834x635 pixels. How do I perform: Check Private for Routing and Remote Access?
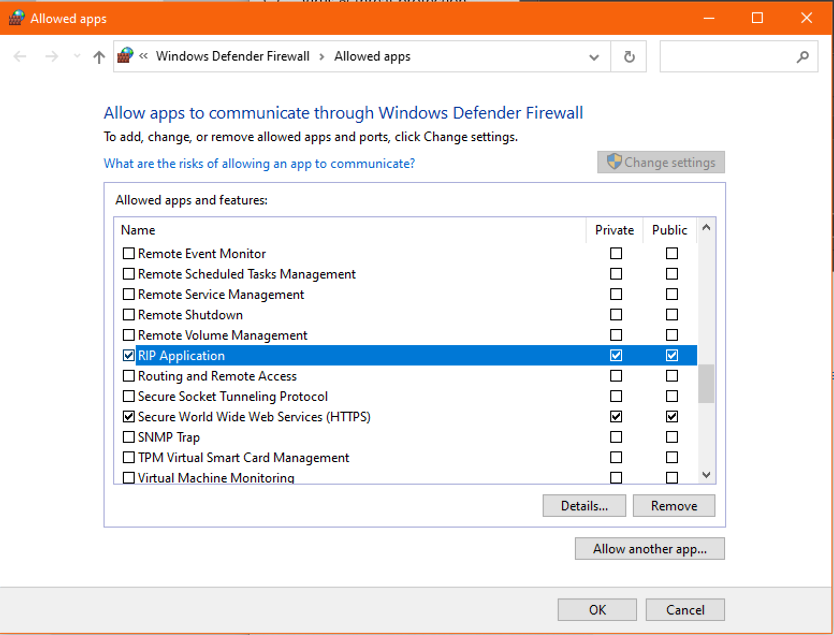pos(616,376)
